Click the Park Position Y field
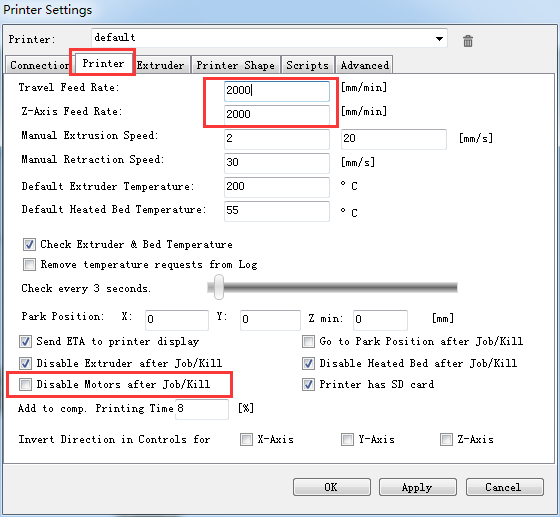 click(x=270, y=320)
